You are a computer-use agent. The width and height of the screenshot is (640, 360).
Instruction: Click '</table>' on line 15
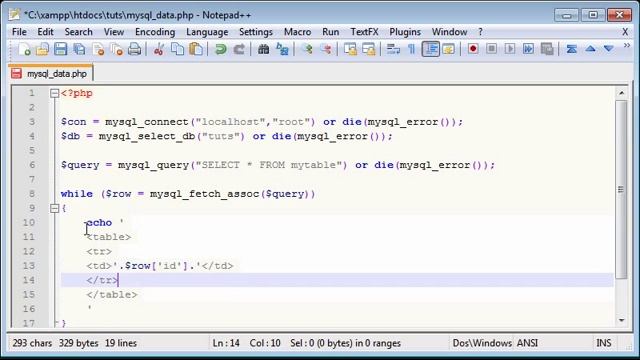[112, 295]
